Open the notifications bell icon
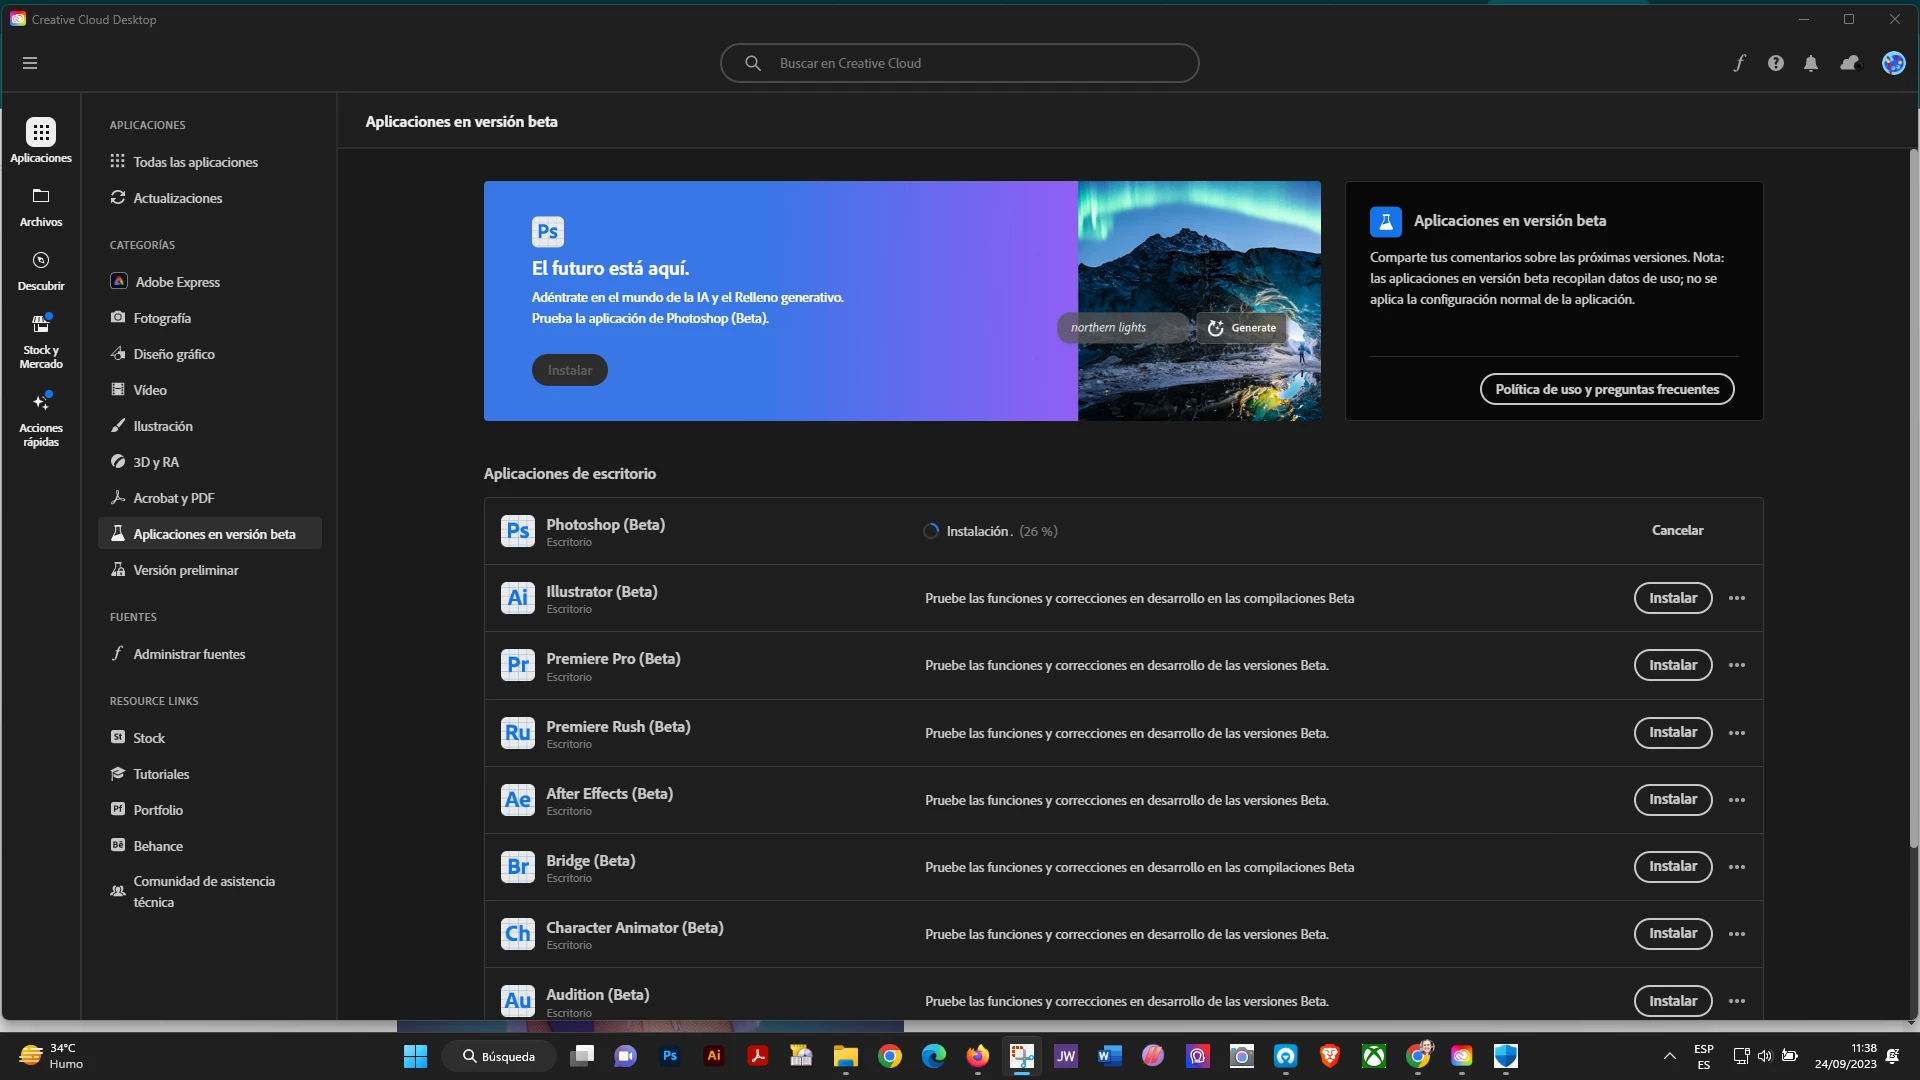The height and width of the screenshot is (1080, 1920). click(x=1811, y=63)
